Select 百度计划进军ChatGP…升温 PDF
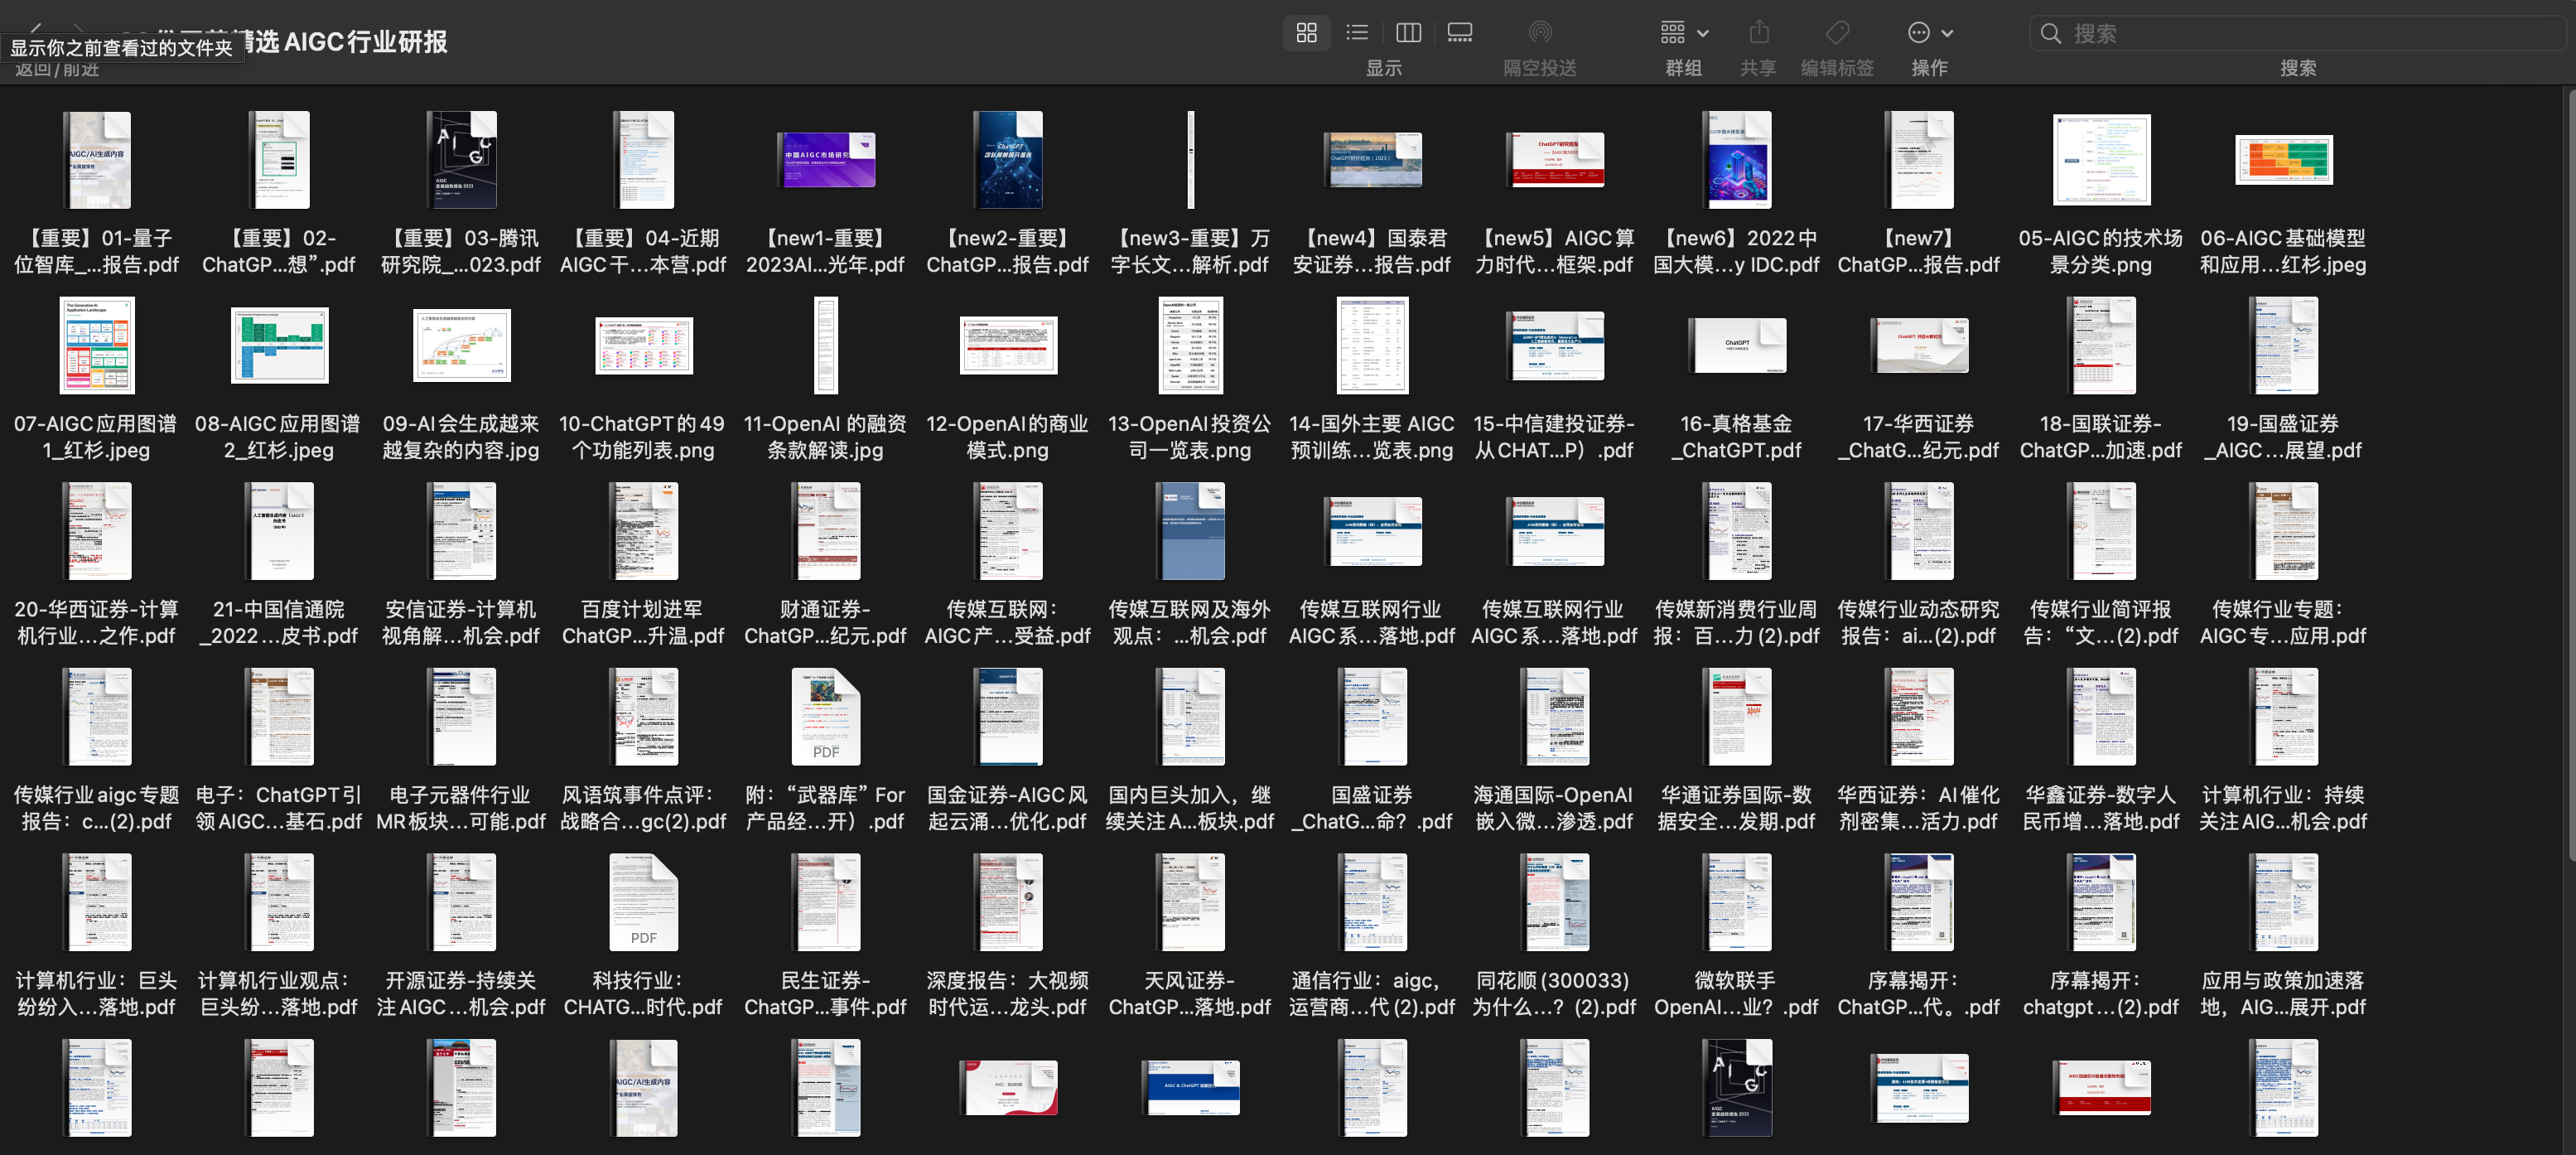Viewport: 2576px width, 1155px height. (643, 531)
